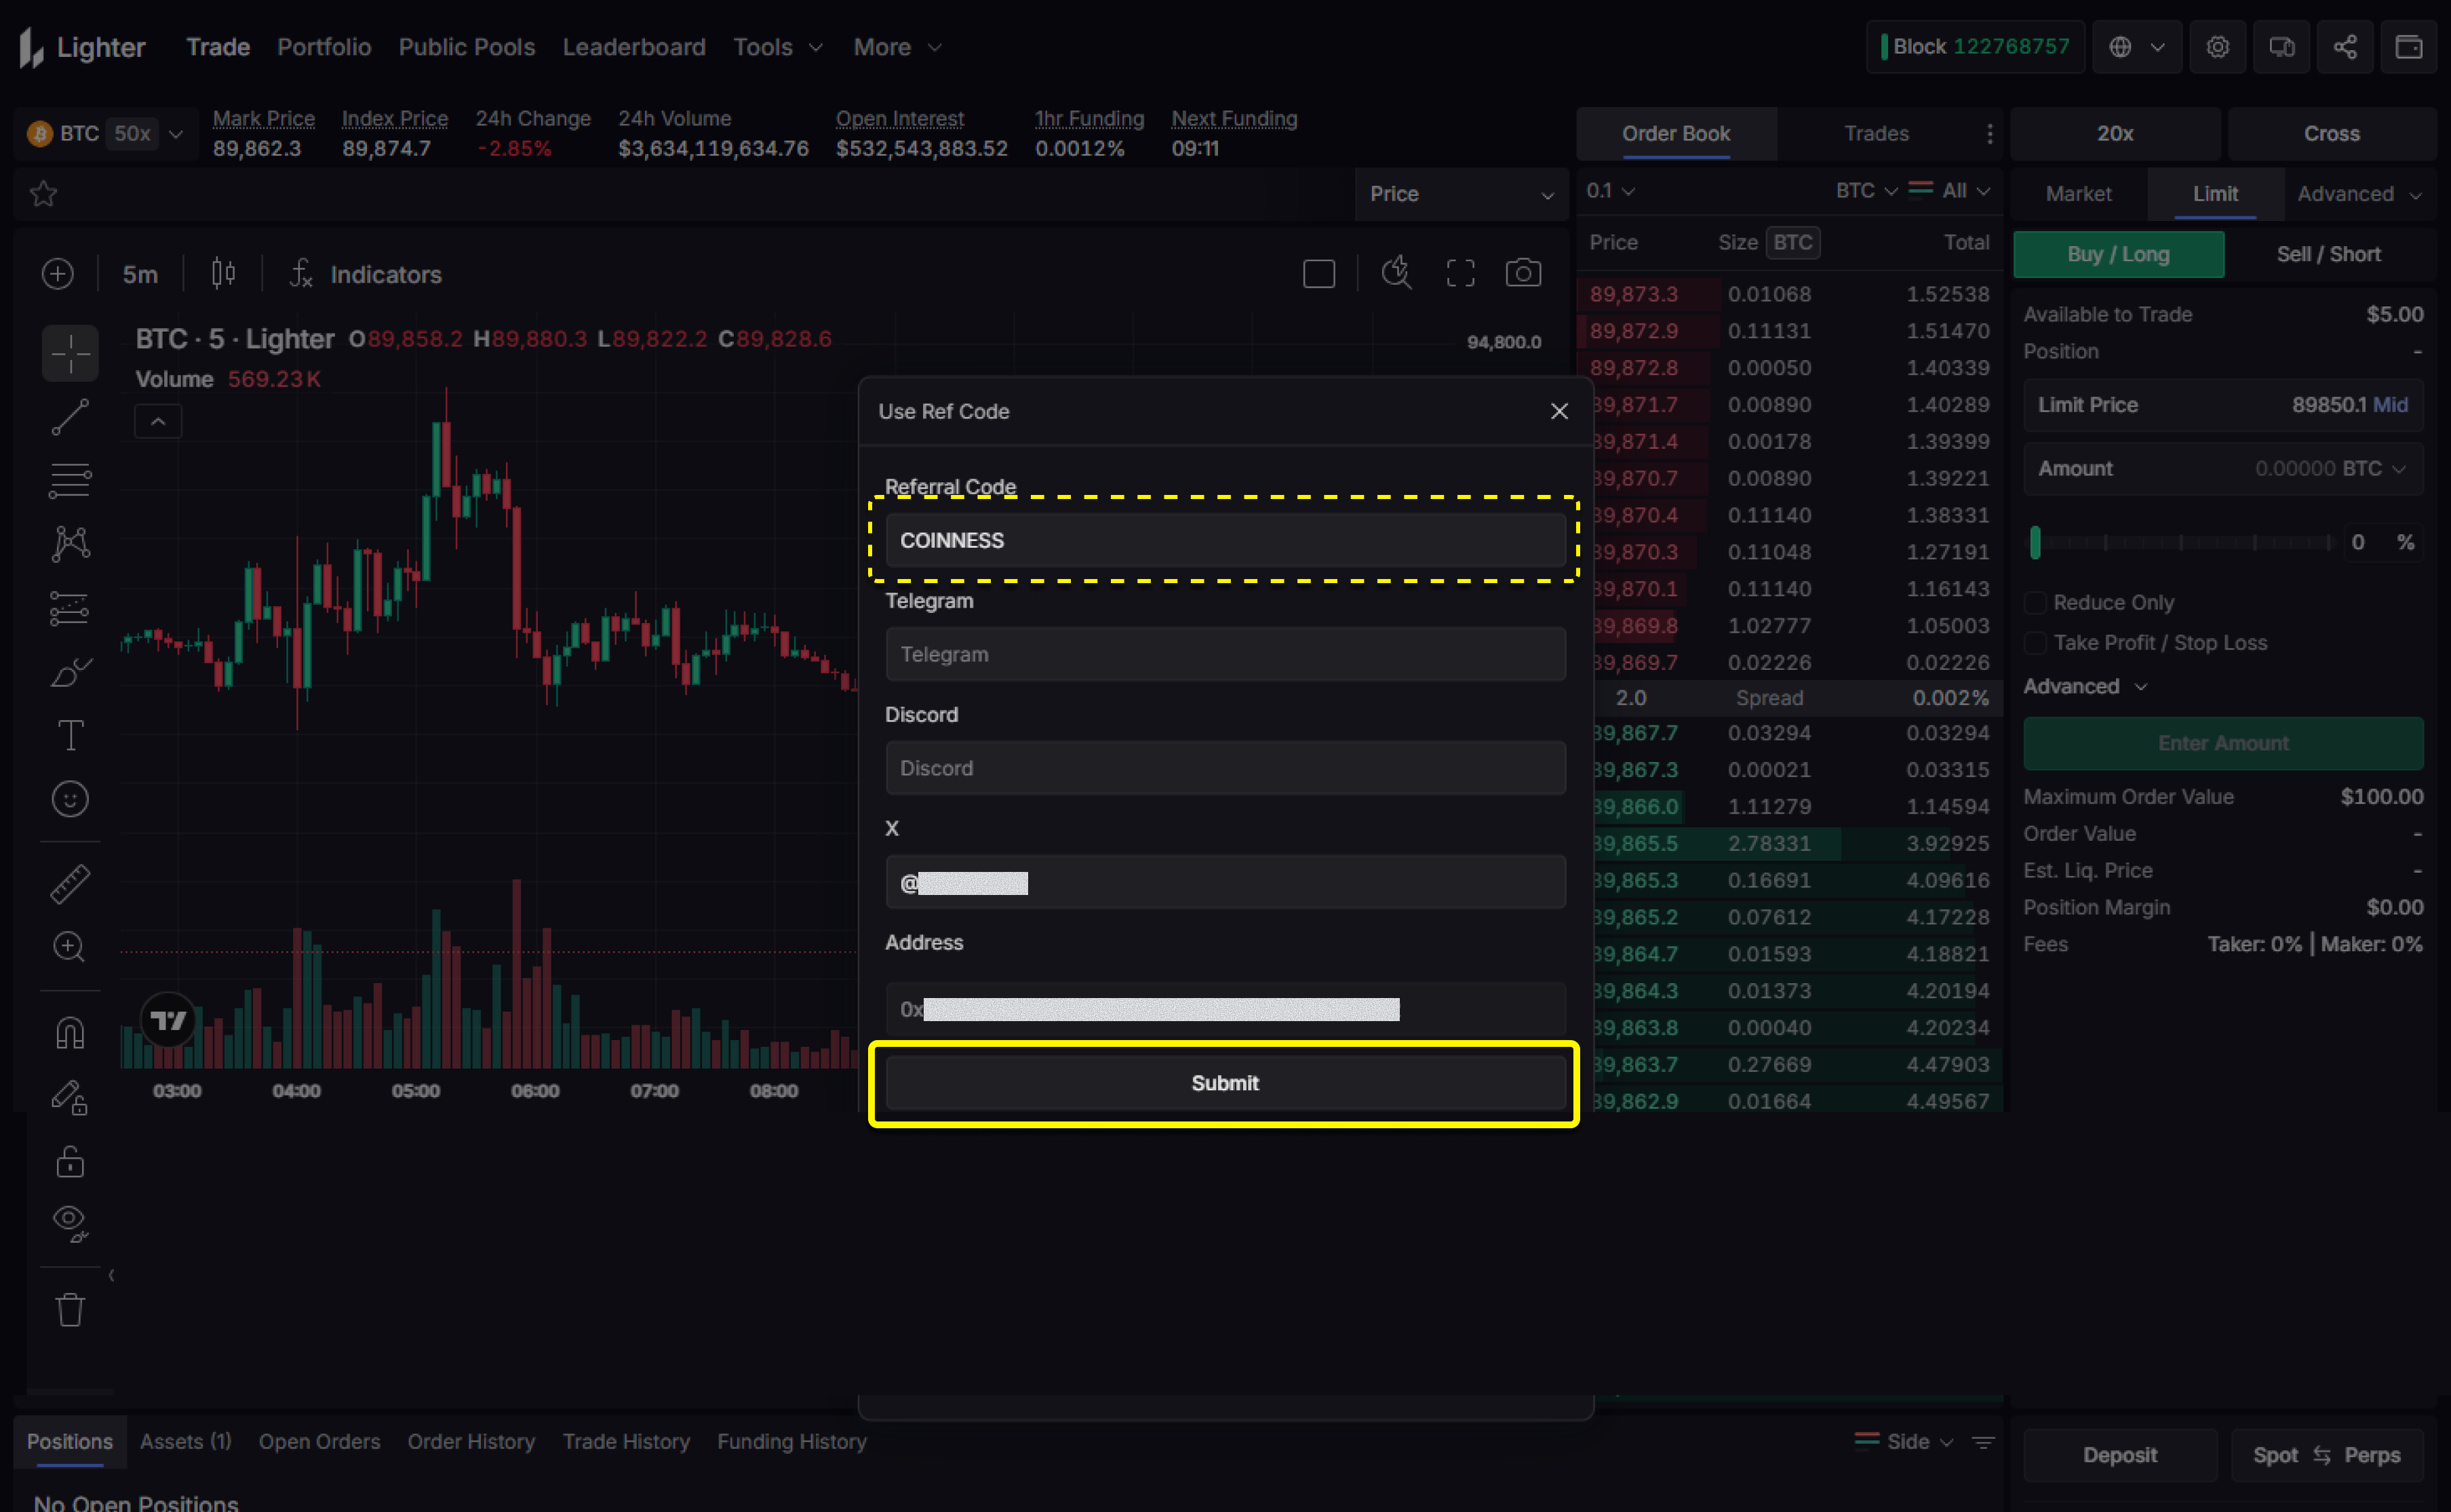Open Public Pools page
The image size is (2451, 1512).
click(466, 47)
